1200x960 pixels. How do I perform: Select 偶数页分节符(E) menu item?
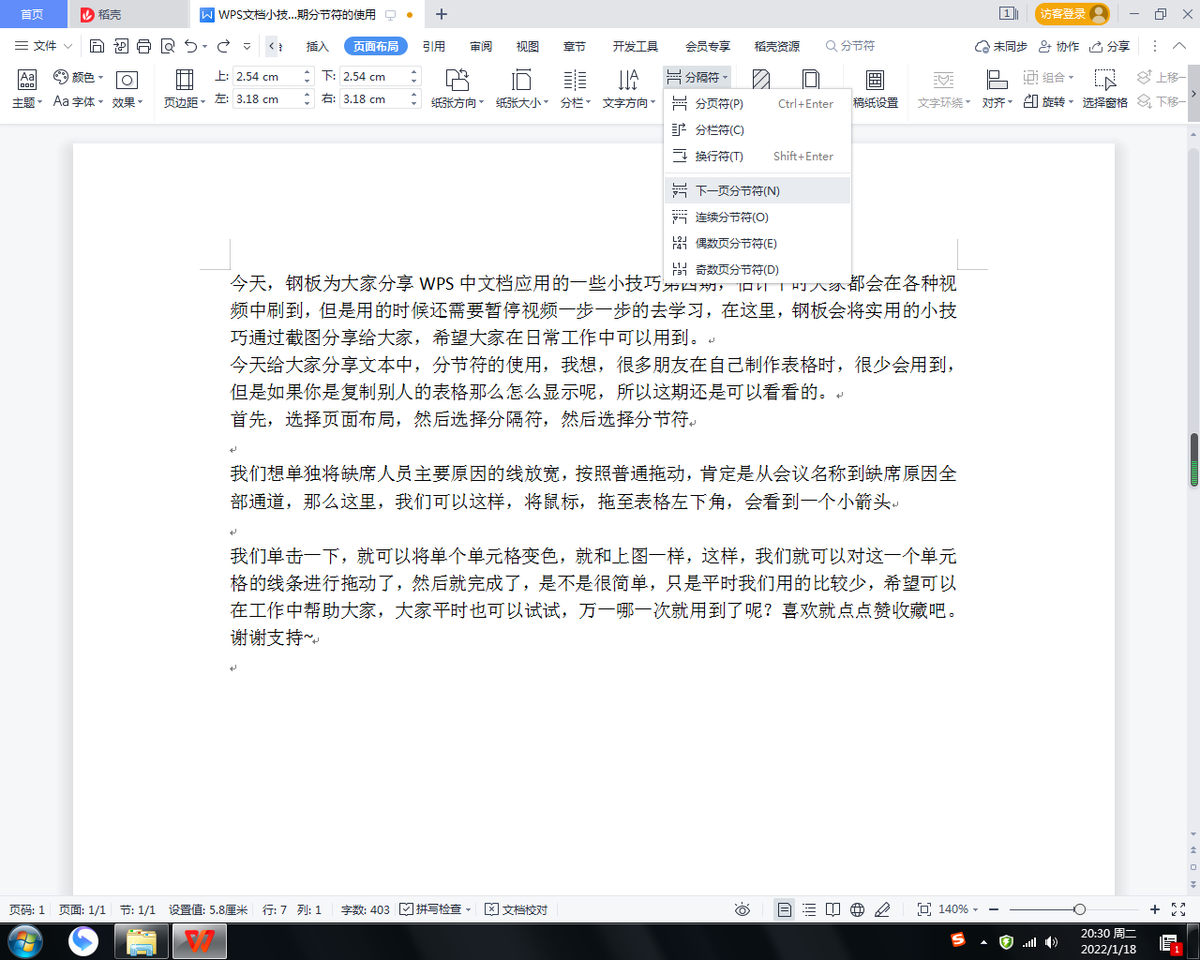click(757, 243)
